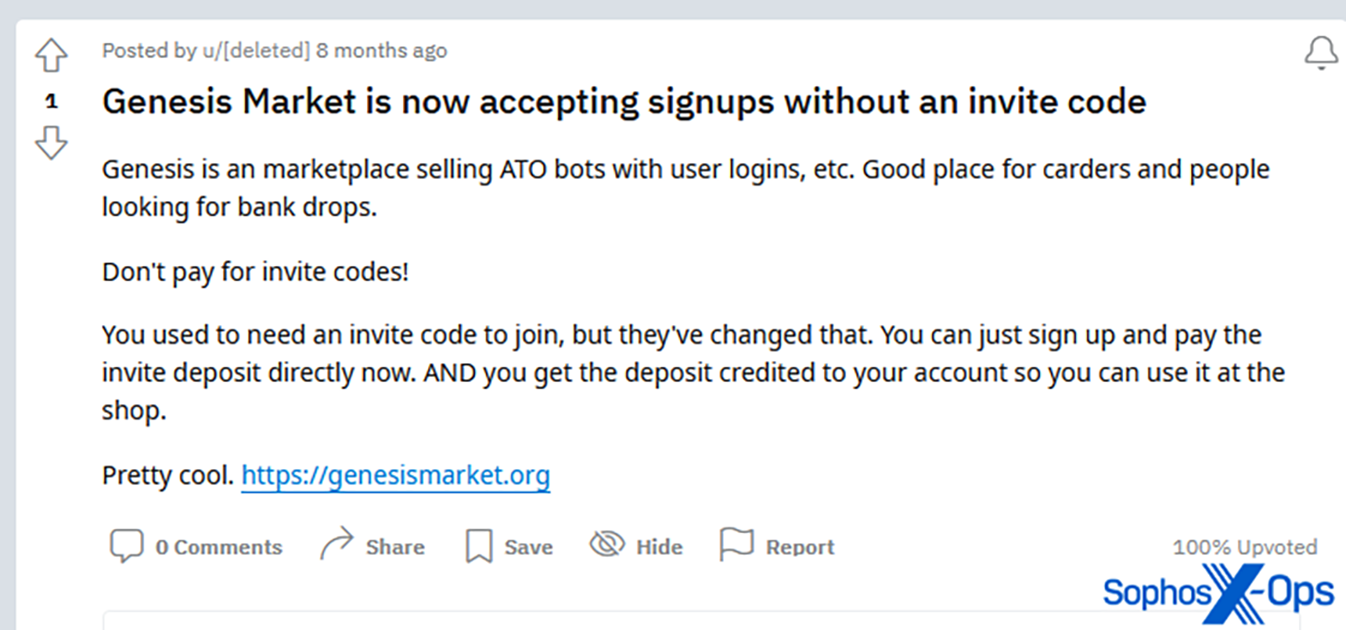
Task: Click the Sophos X-Ops logo
Action: pos(1218,593)
